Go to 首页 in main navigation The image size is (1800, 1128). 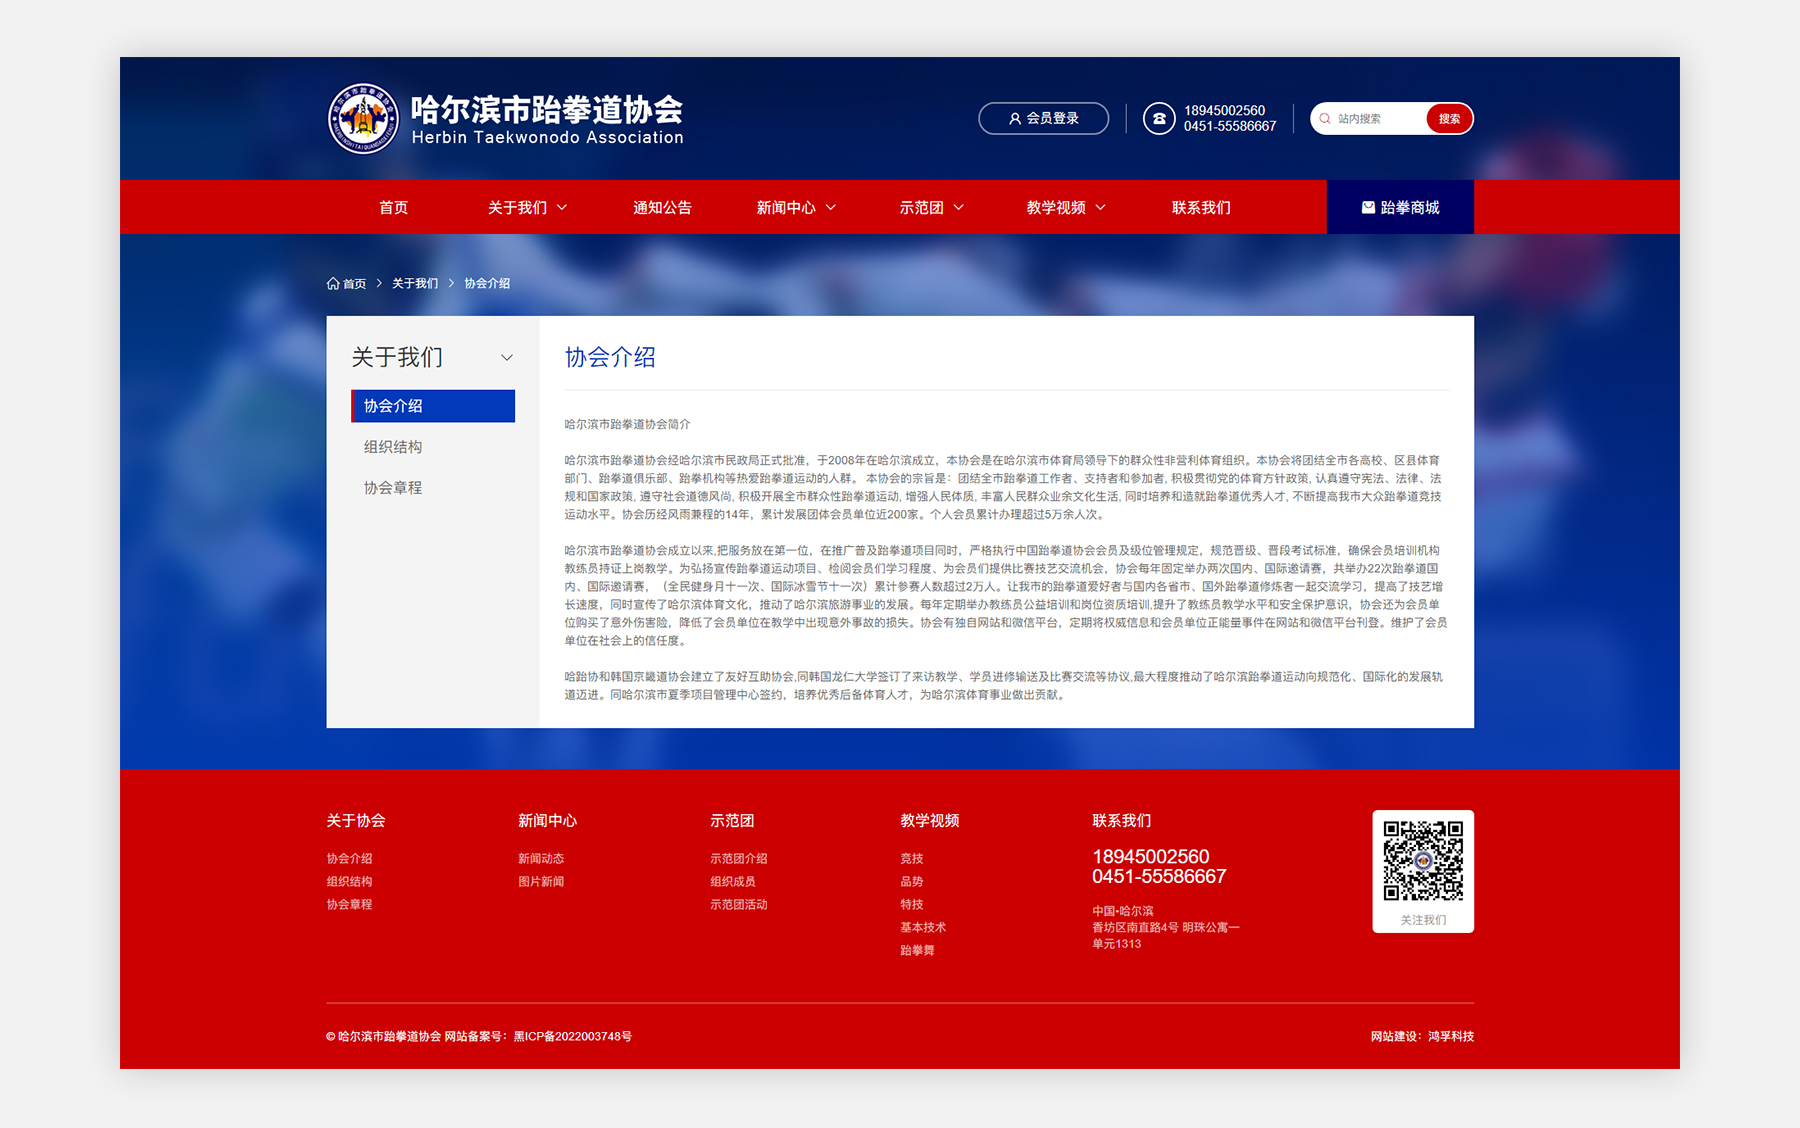[393, 207]
